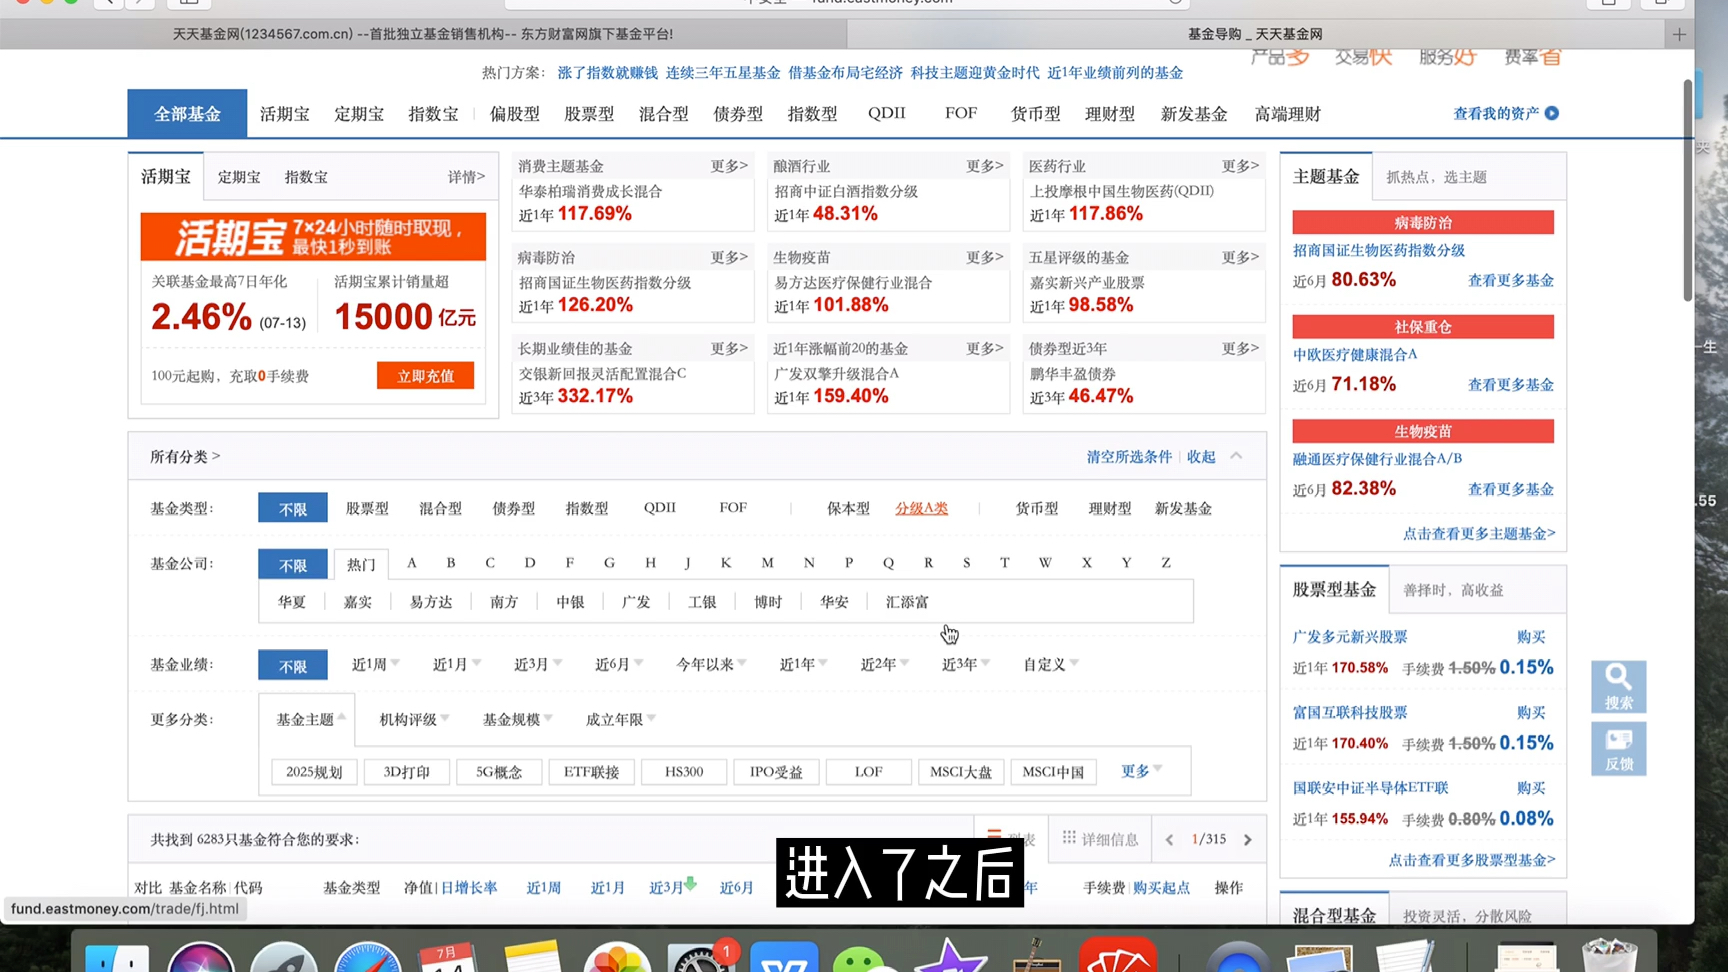Open Finder in the Dock
Viewport: 1728px width, 972px height.
pos(117,957)
